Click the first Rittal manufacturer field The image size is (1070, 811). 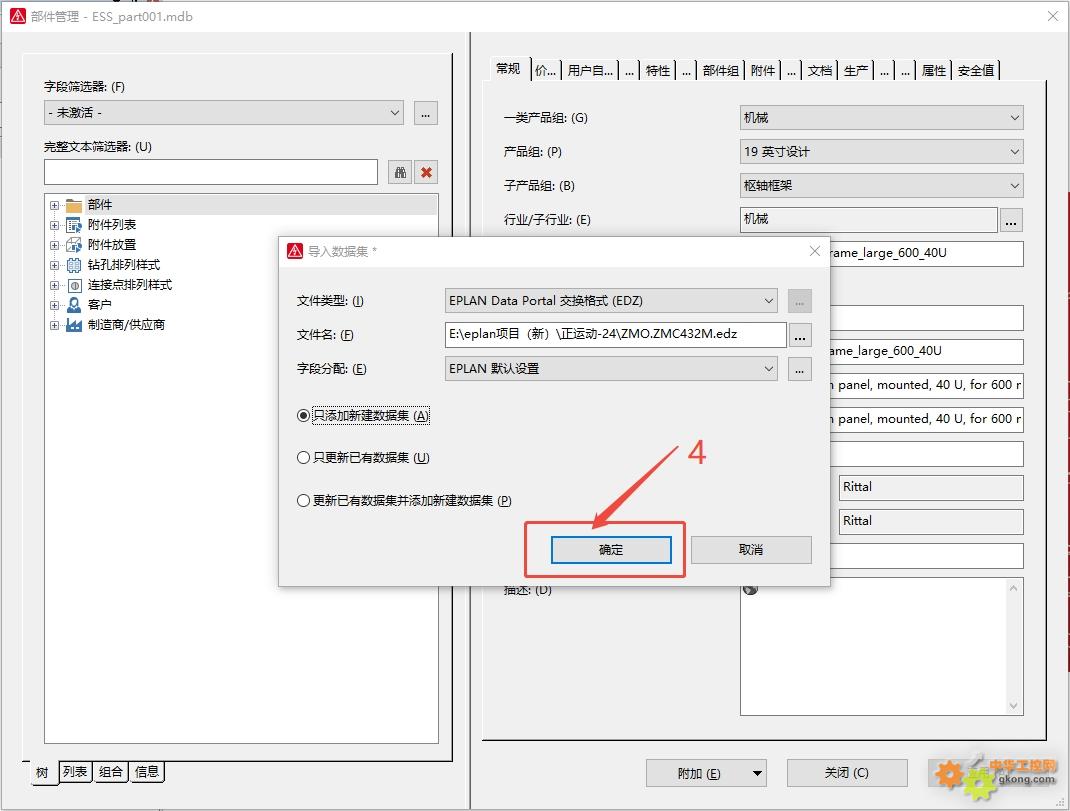coord(931,487)
